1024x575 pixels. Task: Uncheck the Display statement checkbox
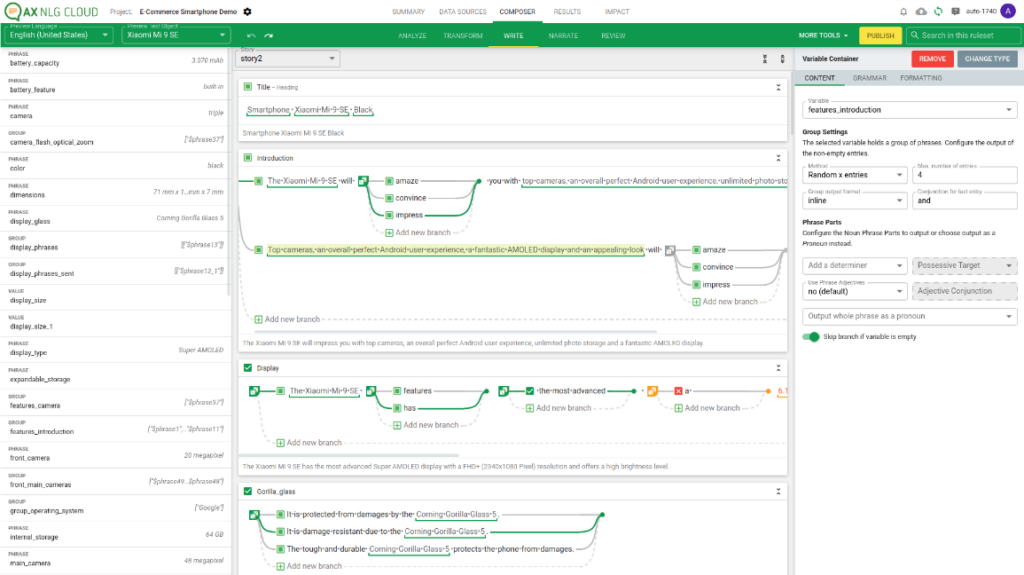click(248, 368)
